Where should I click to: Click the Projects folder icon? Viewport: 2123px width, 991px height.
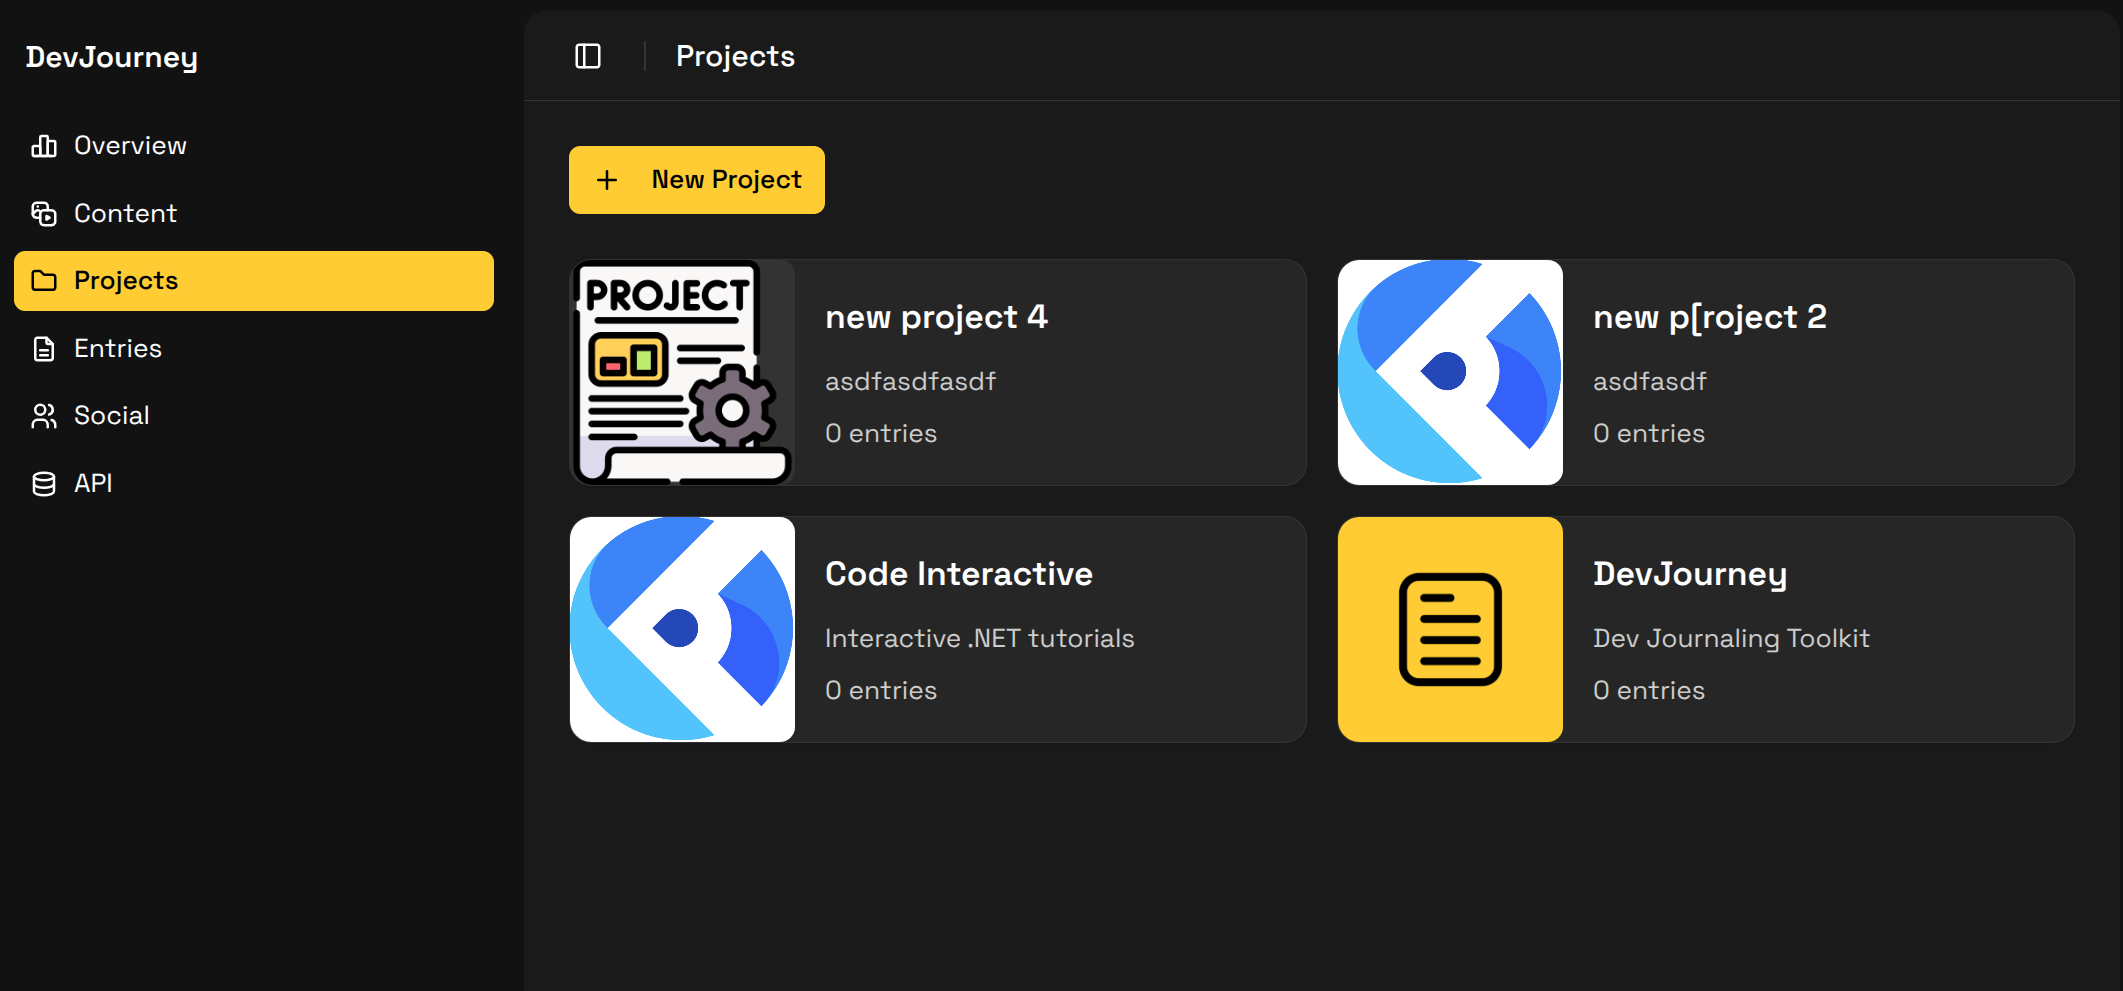coord(44,281)
